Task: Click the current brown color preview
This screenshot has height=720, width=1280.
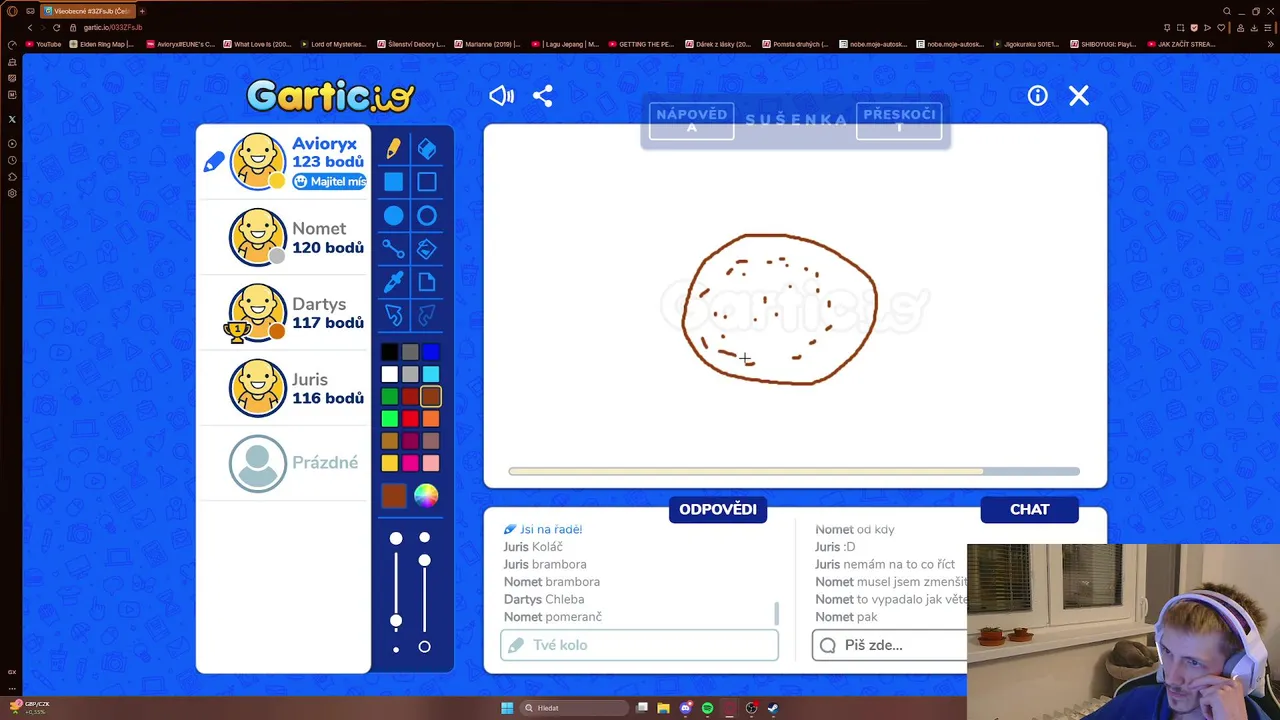Action: [394, 496]
